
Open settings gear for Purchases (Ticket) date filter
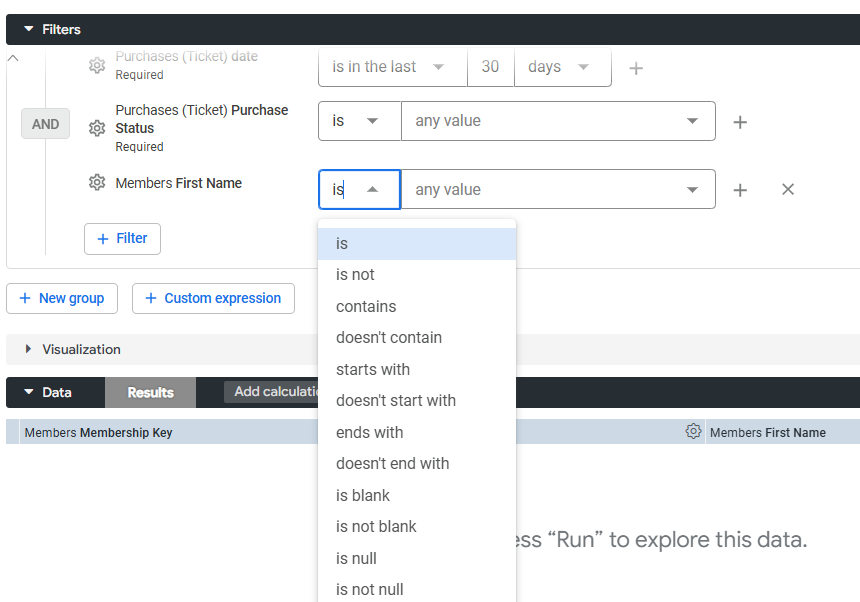coord(97,66)
